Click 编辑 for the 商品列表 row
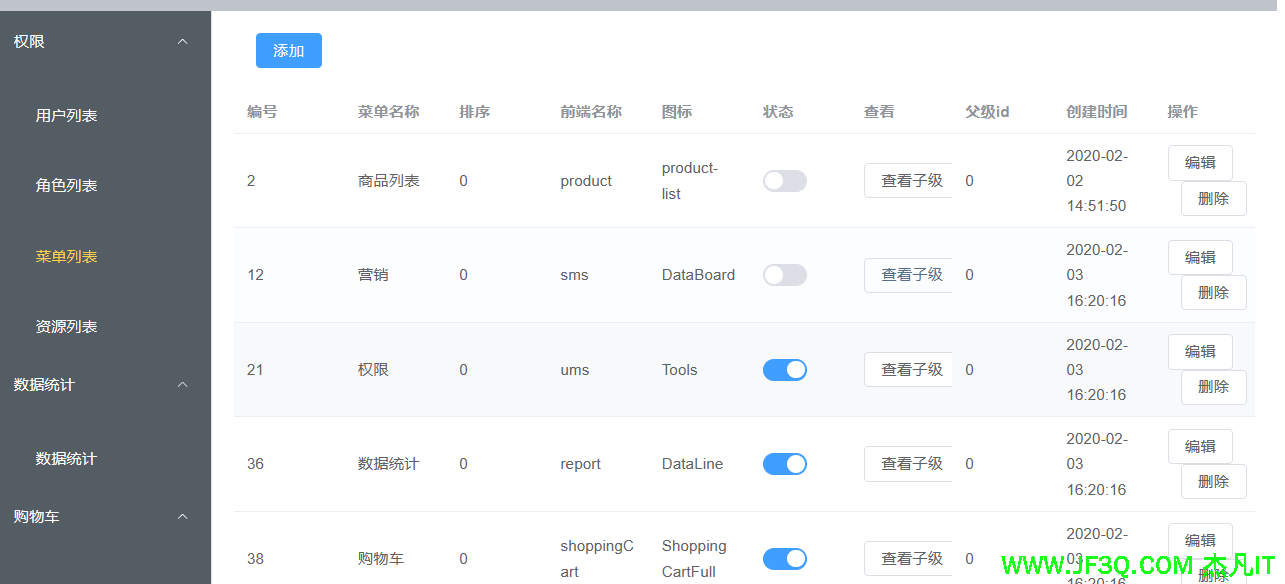 click(1199, 163)
